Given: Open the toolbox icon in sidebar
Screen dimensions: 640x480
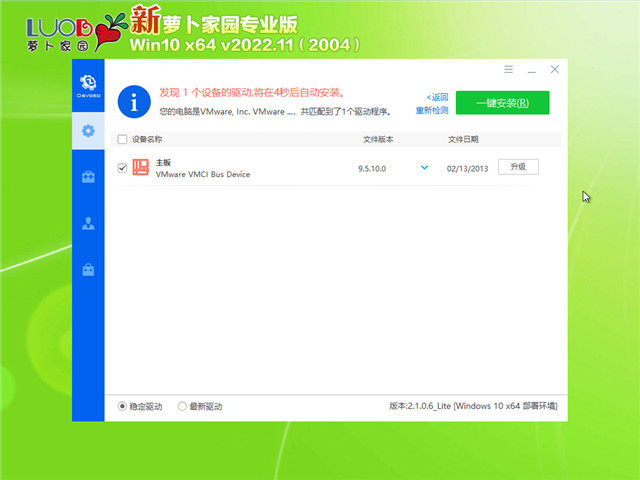Looking at the screenshot, I should 88,177.
